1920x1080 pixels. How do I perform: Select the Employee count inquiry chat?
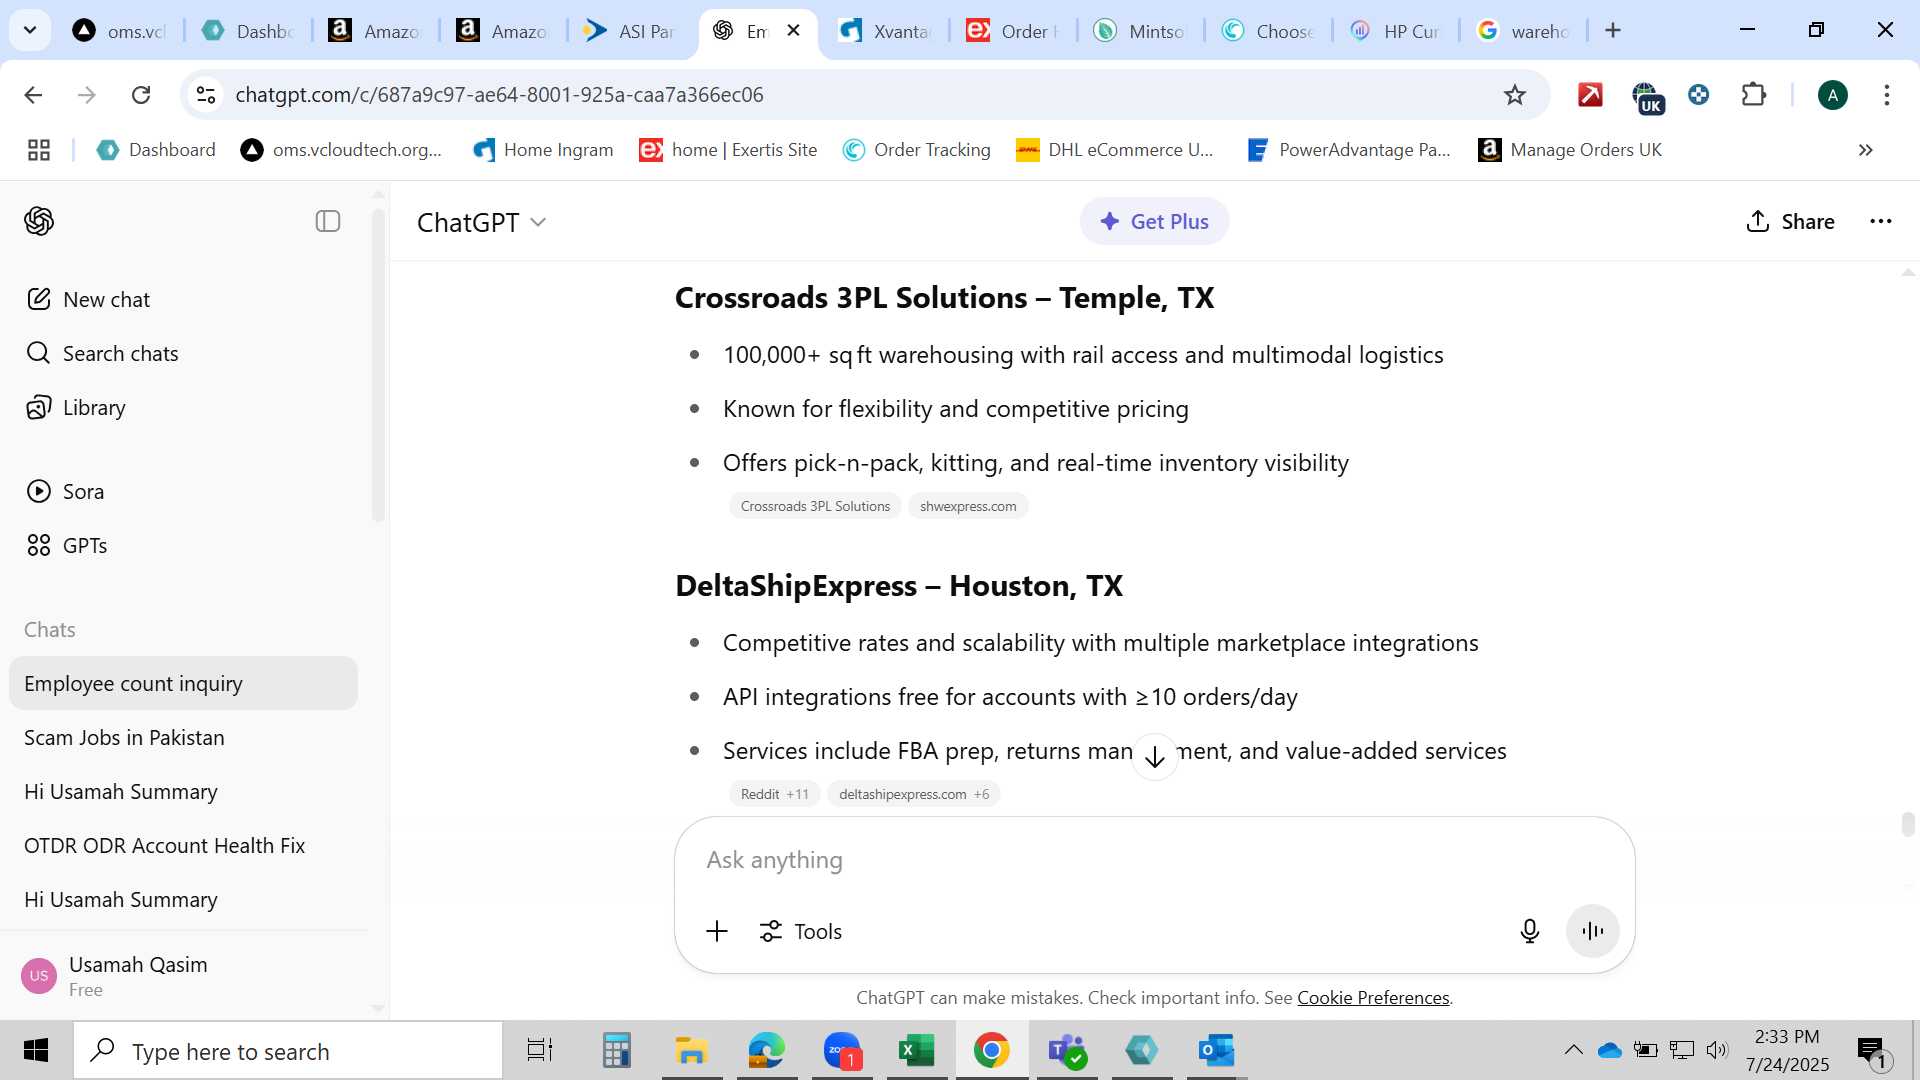(183, 683)
